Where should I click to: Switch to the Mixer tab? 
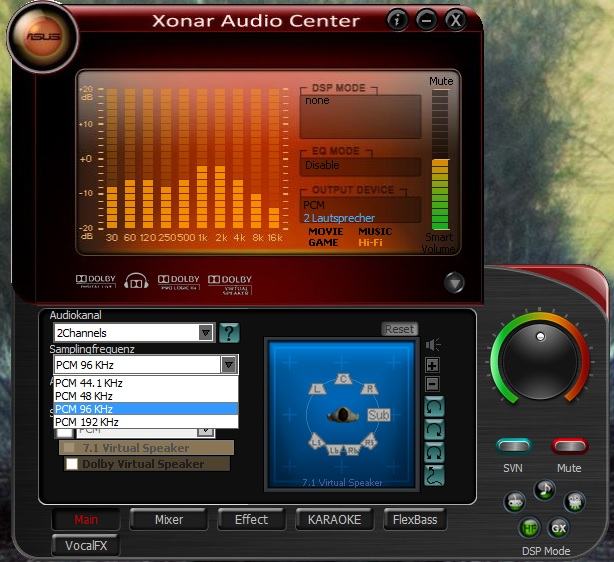tap(169, 520)
